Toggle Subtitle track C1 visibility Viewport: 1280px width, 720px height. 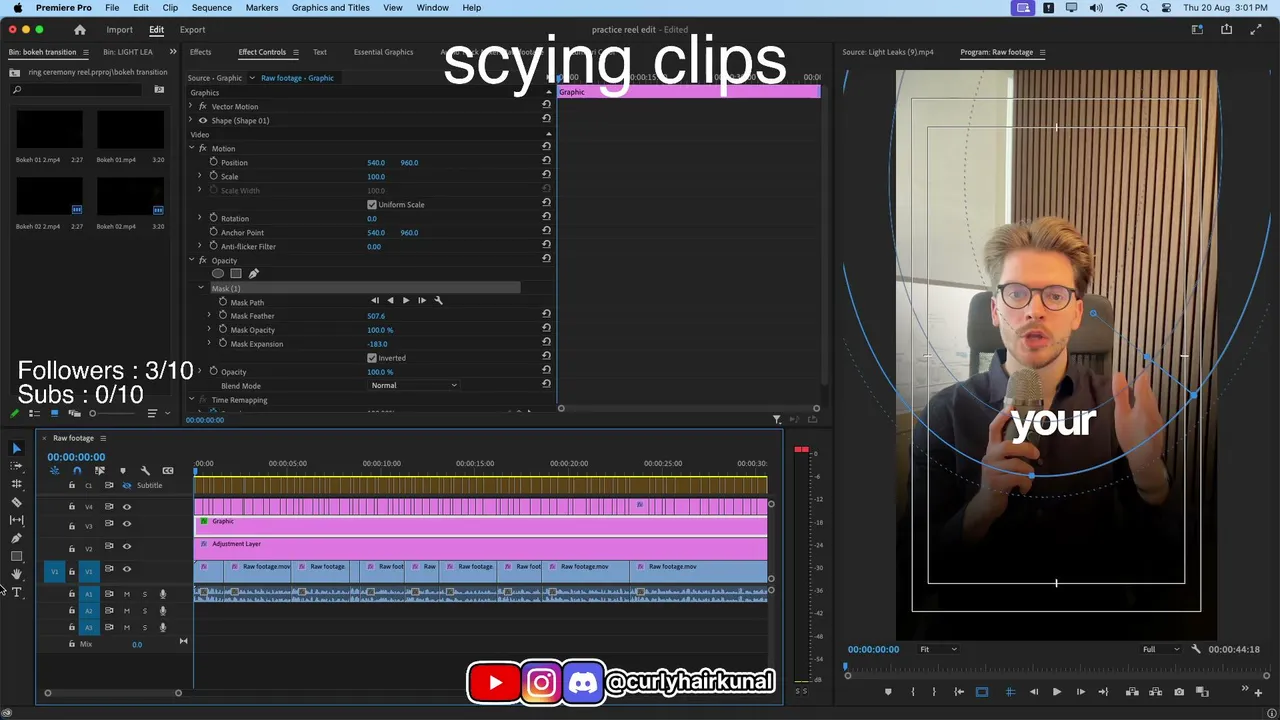pos(126,485)
